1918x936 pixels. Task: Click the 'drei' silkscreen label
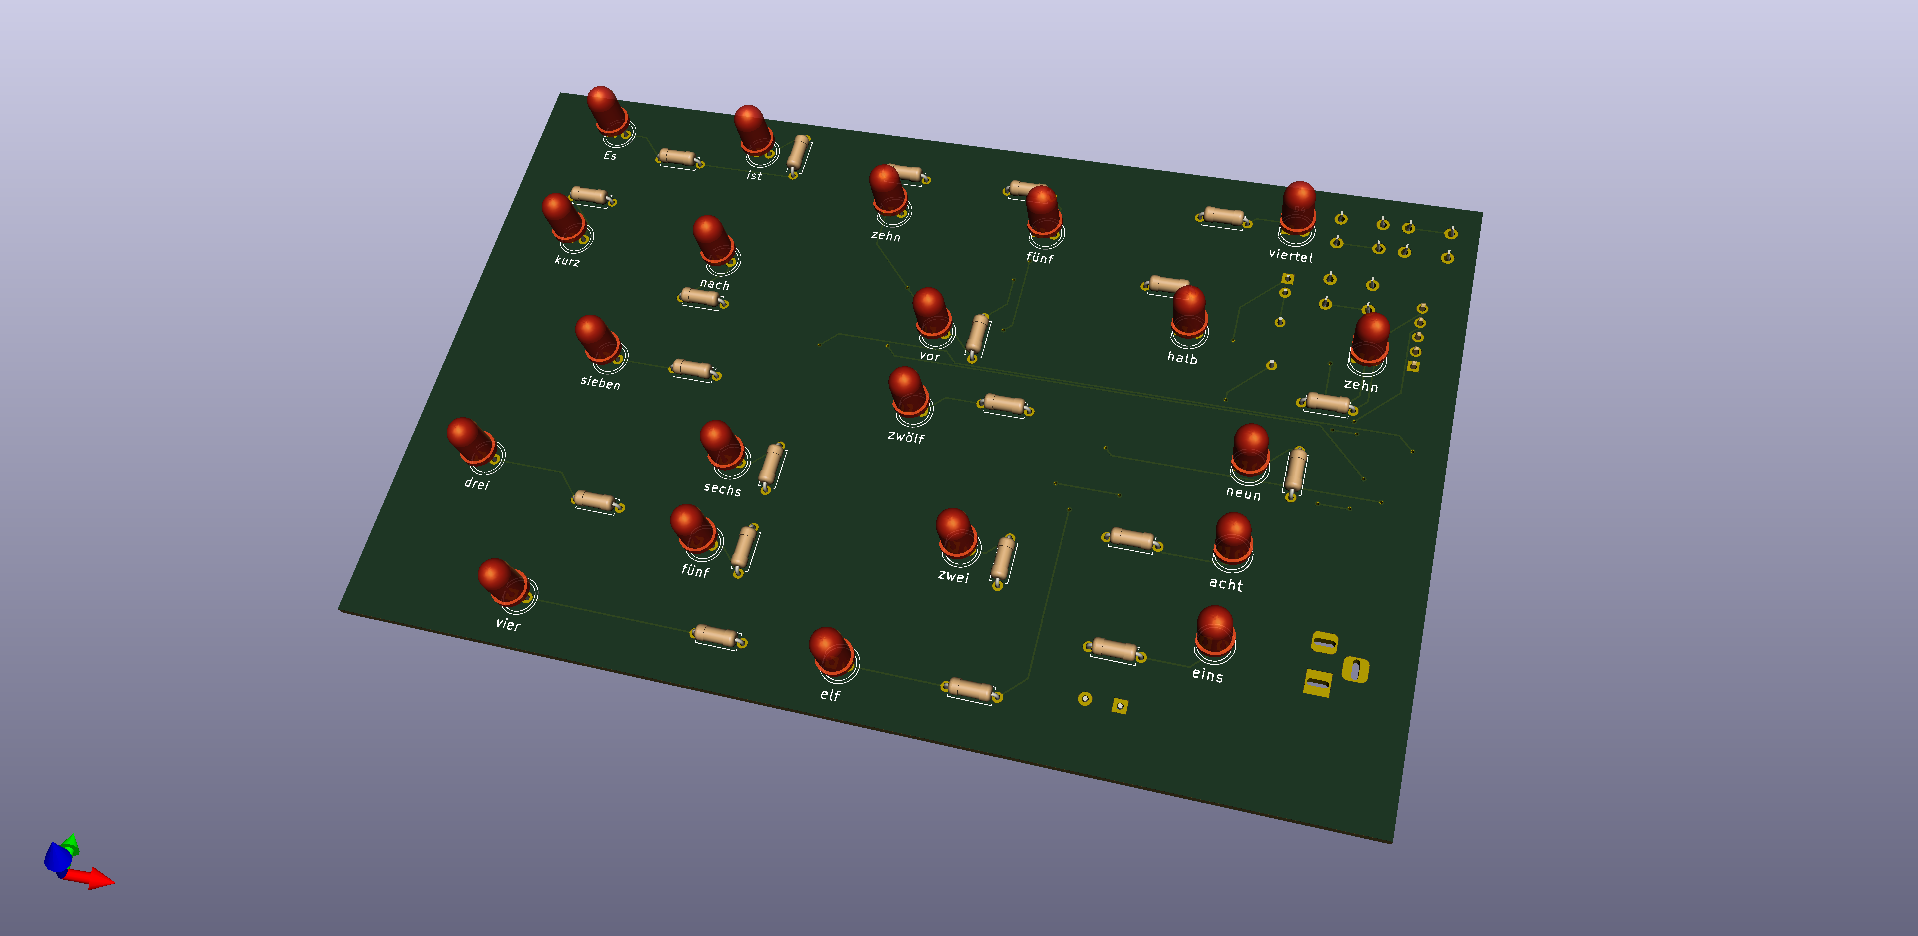(477, 484)
